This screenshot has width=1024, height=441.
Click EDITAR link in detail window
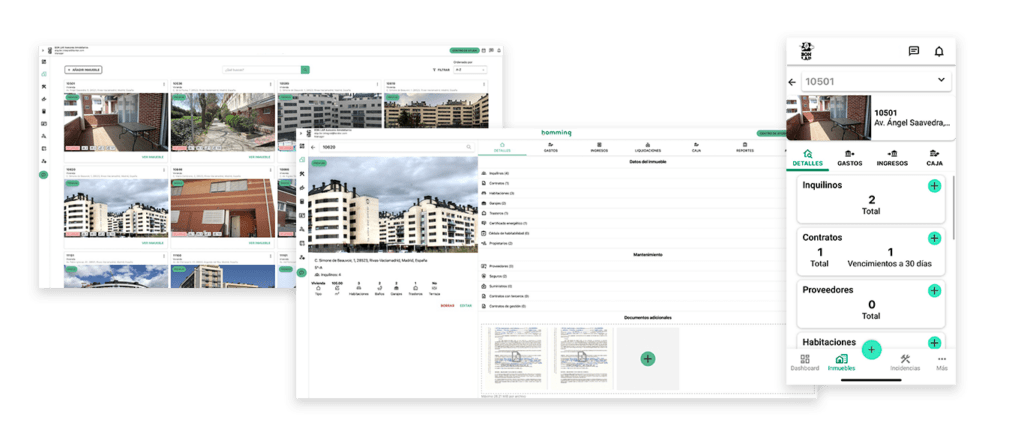(466, 306)
